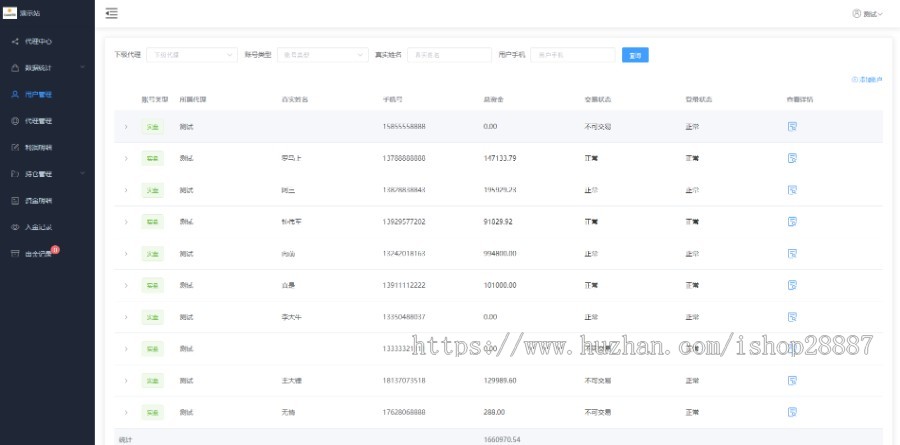900x445 pixels.
Task: Open details icon for phone 15855558888
Action: [x=792, y=126]
